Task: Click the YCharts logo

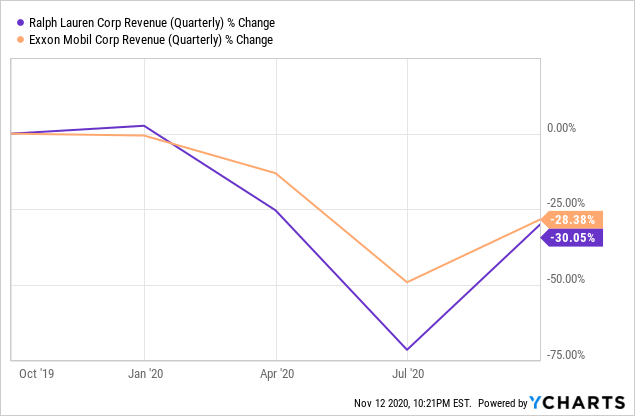Action: coord(577,403)
